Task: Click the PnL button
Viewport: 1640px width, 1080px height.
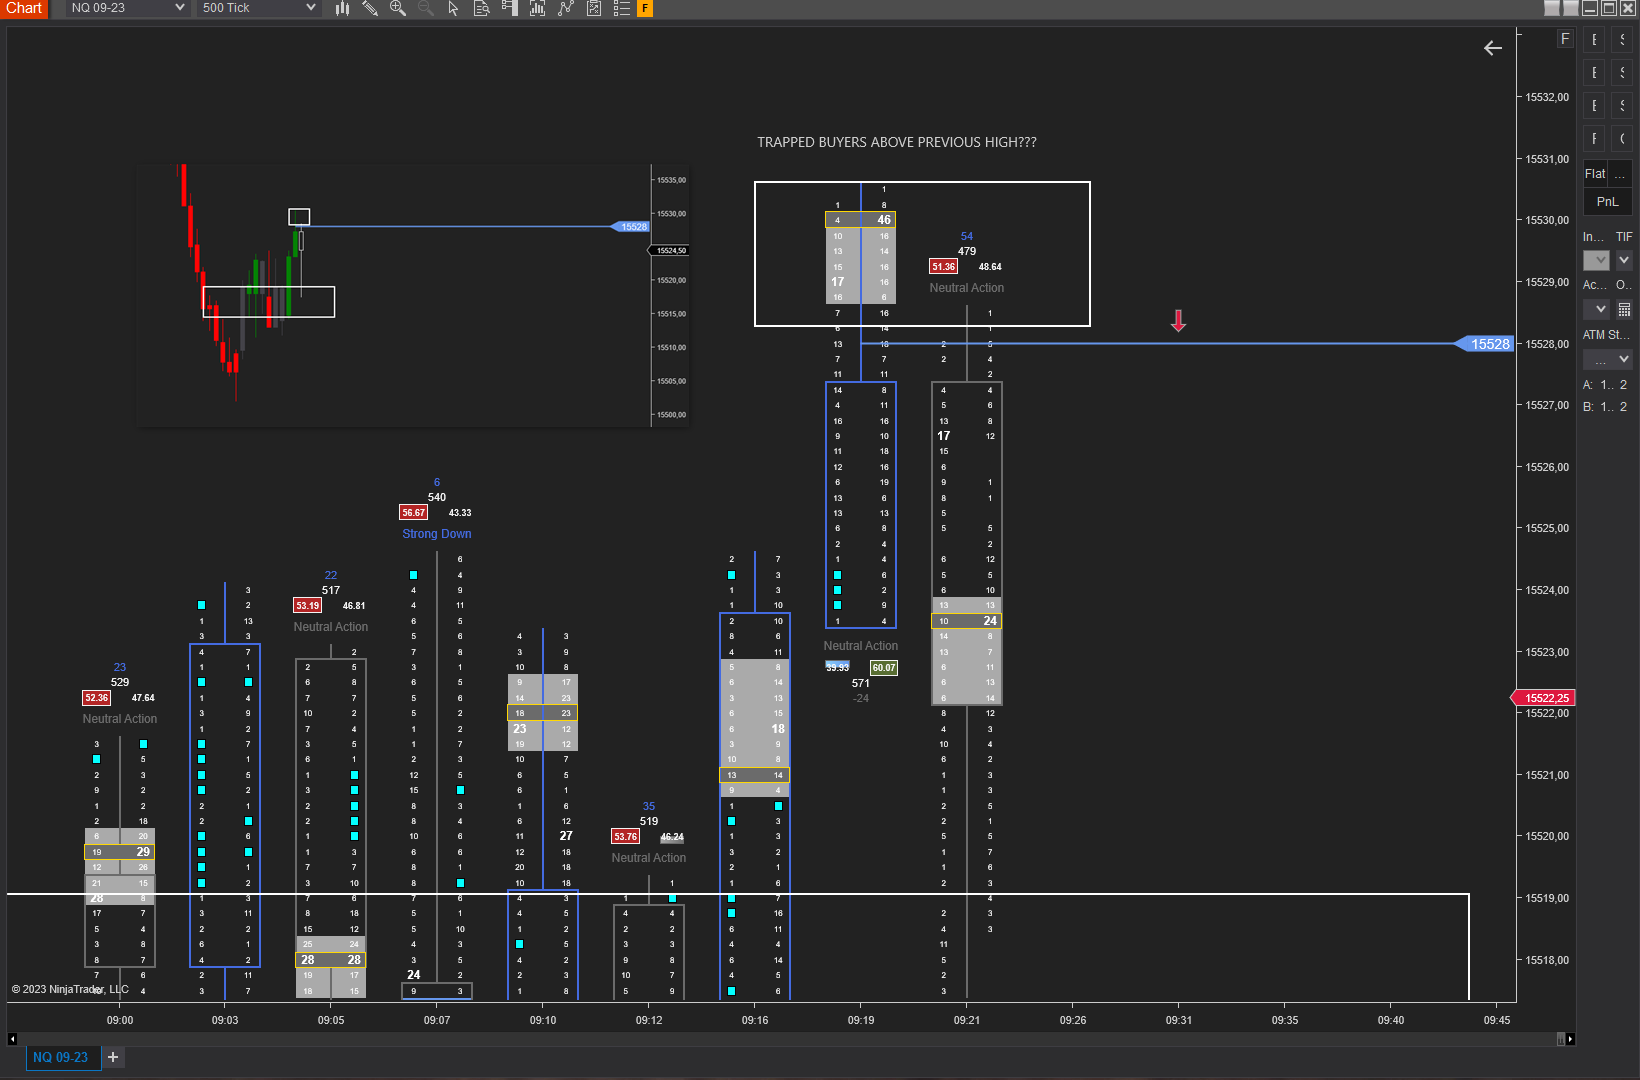Action: [x=1607, y=202]
